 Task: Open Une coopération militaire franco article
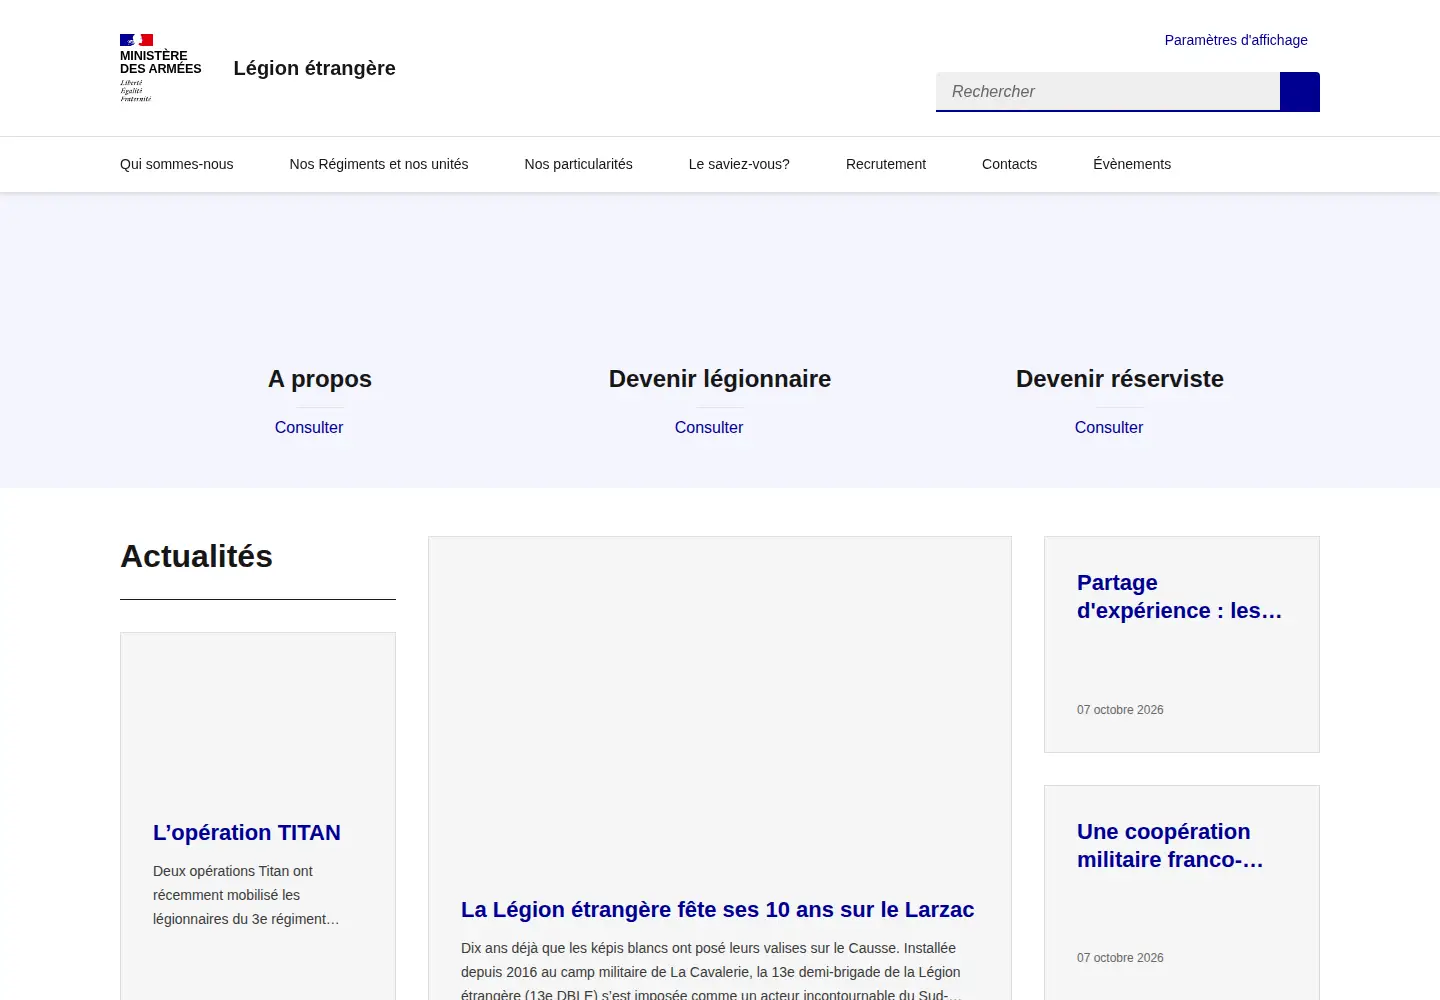pyautogui.click(x=1170, y=846)
